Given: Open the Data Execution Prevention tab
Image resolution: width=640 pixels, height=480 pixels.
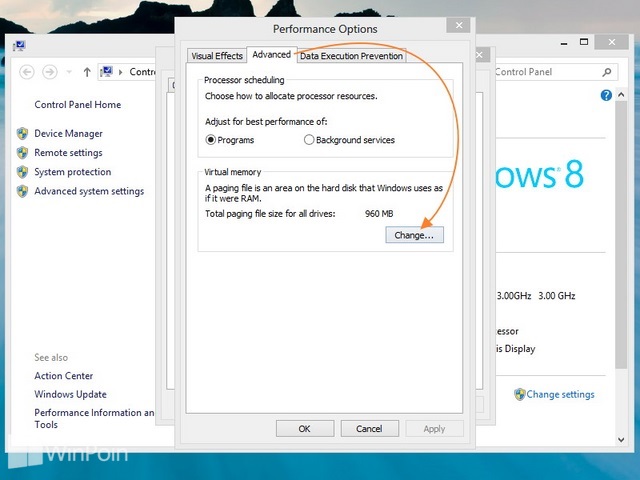Looking at the screenshot, I should [x=351, y=56].
